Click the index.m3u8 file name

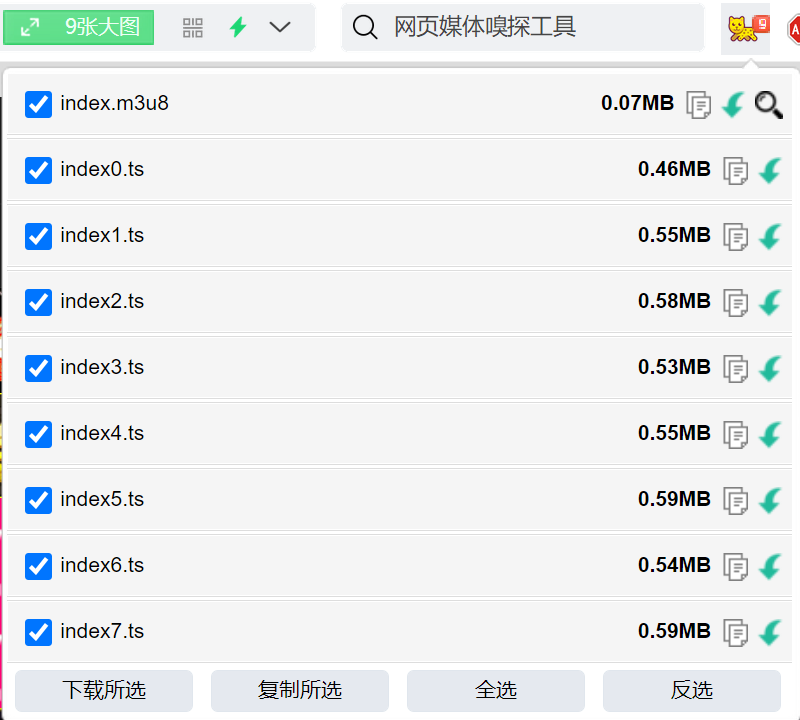pyautogui.click(x=114, y=104)
